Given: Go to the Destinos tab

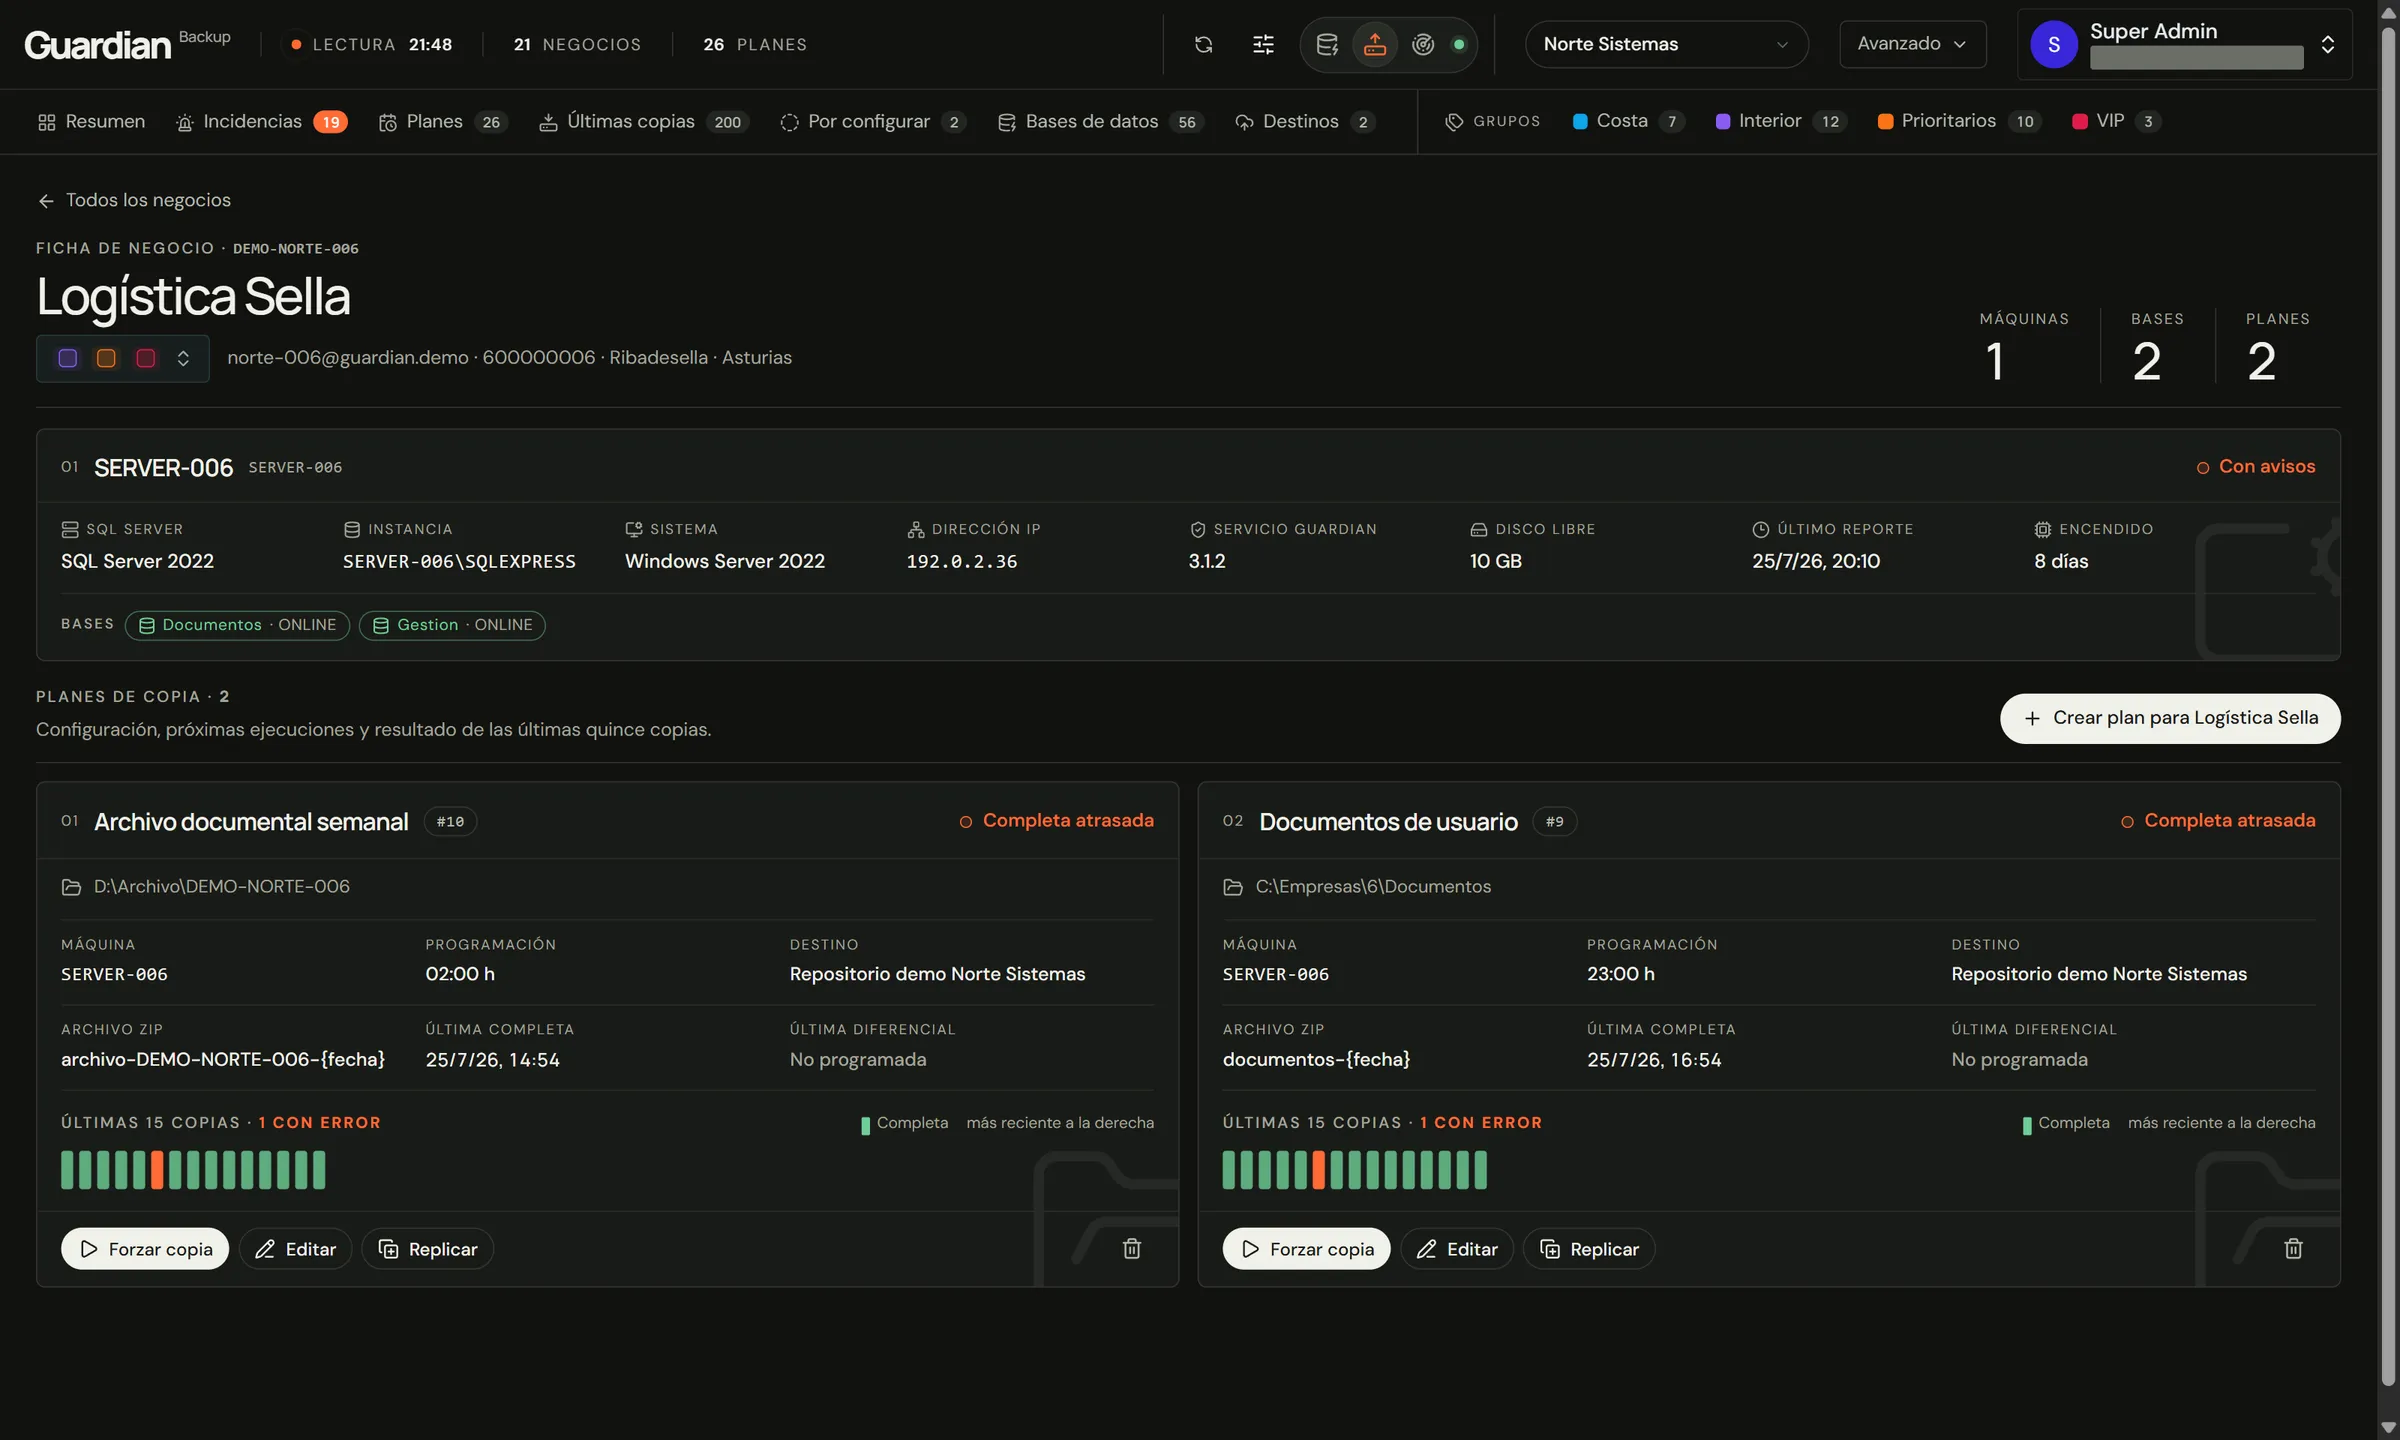Looking at the screenshot, I should point(1305,121).
